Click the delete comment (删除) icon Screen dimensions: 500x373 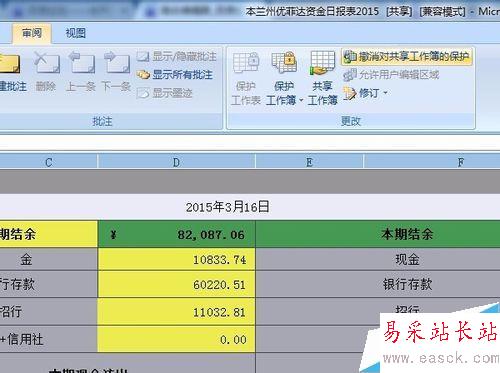[47, 63]
